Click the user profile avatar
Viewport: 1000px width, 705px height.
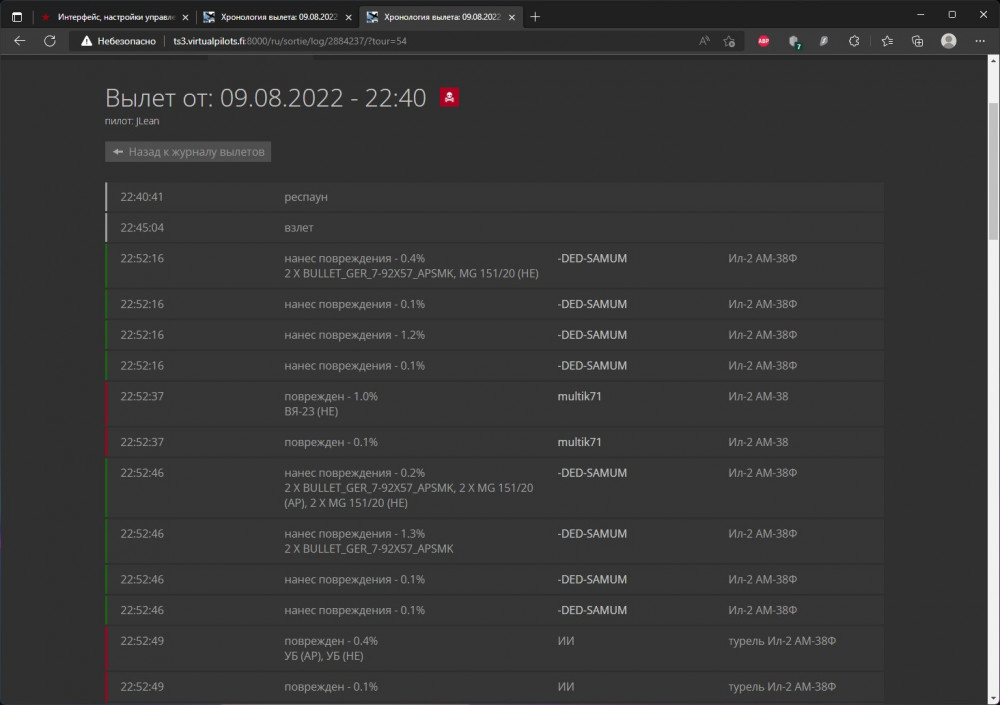pyautogui.click(x=948, y=41)
